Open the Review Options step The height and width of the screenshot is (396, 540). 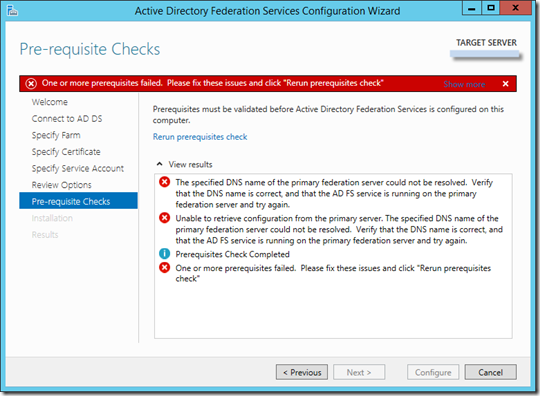pyautogui.click(x=61, y=185)
